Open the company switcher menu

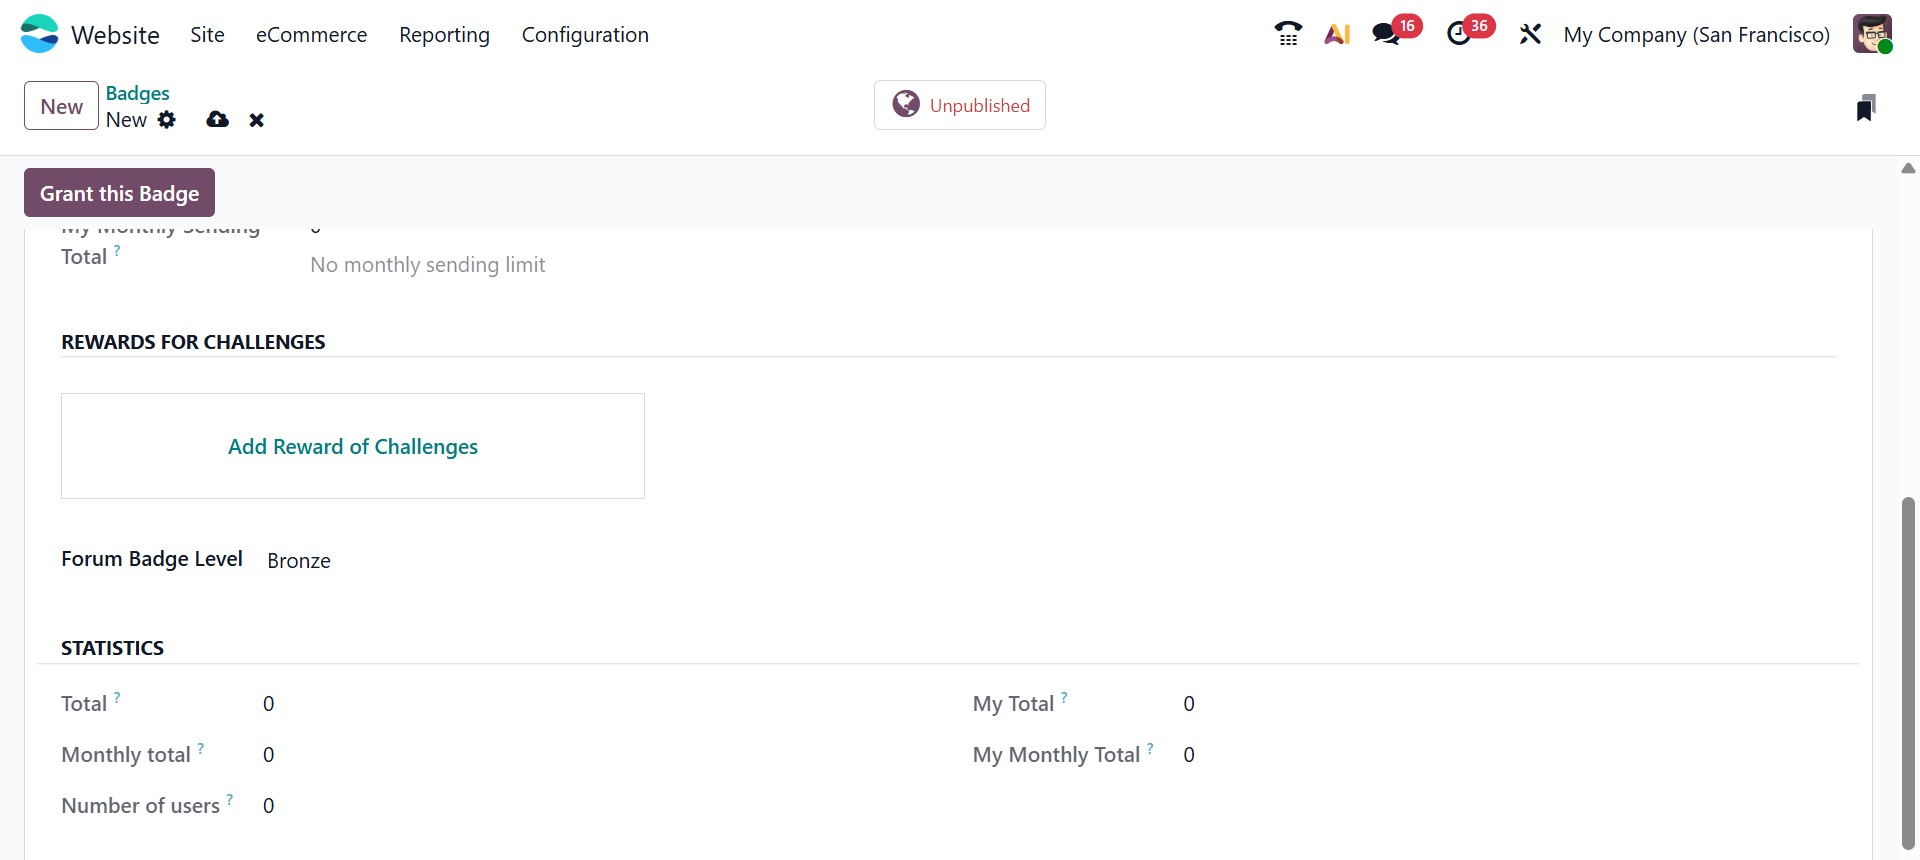1696,35
